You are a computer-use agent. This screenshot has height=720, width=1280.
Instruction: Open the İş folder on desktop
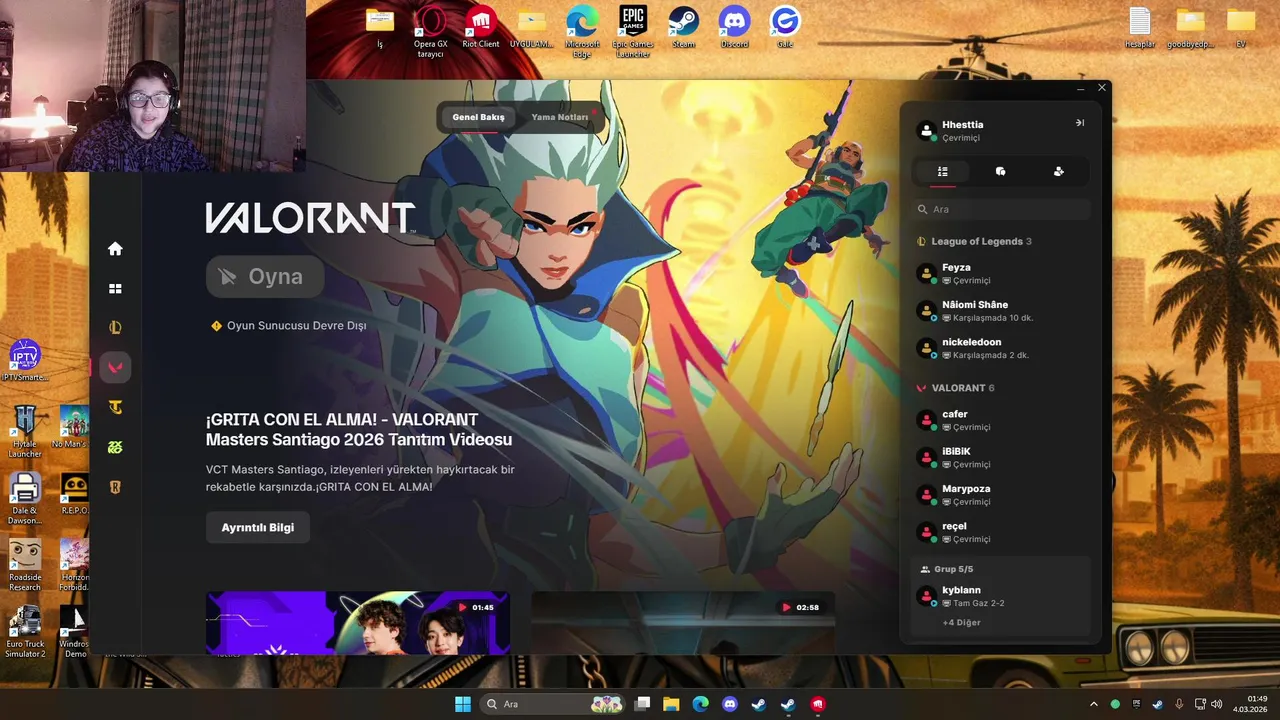tap(380, 28)
